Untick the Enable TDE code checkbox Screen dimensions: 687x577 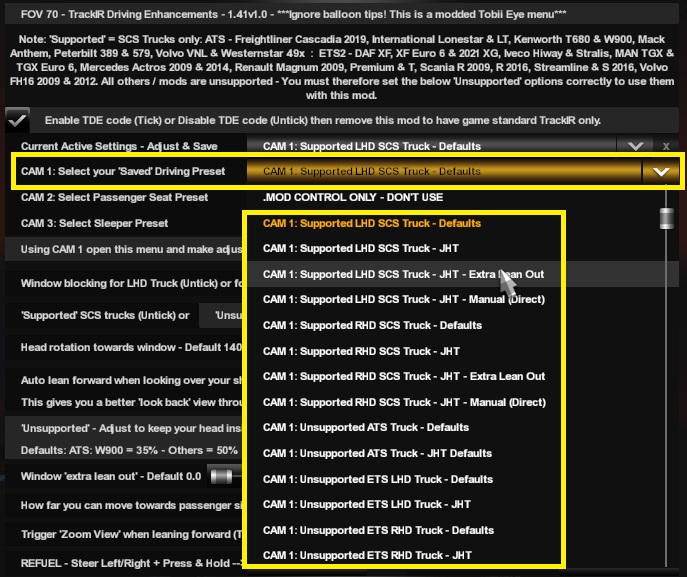18,120
